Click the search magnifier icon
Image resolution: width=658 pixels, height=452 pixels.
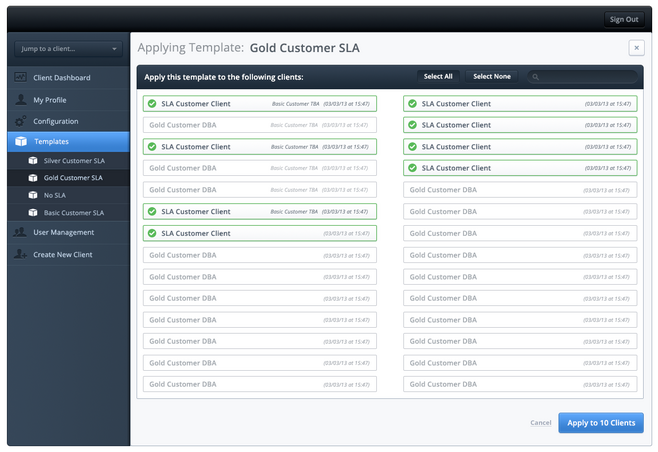(x=536, y=77)
